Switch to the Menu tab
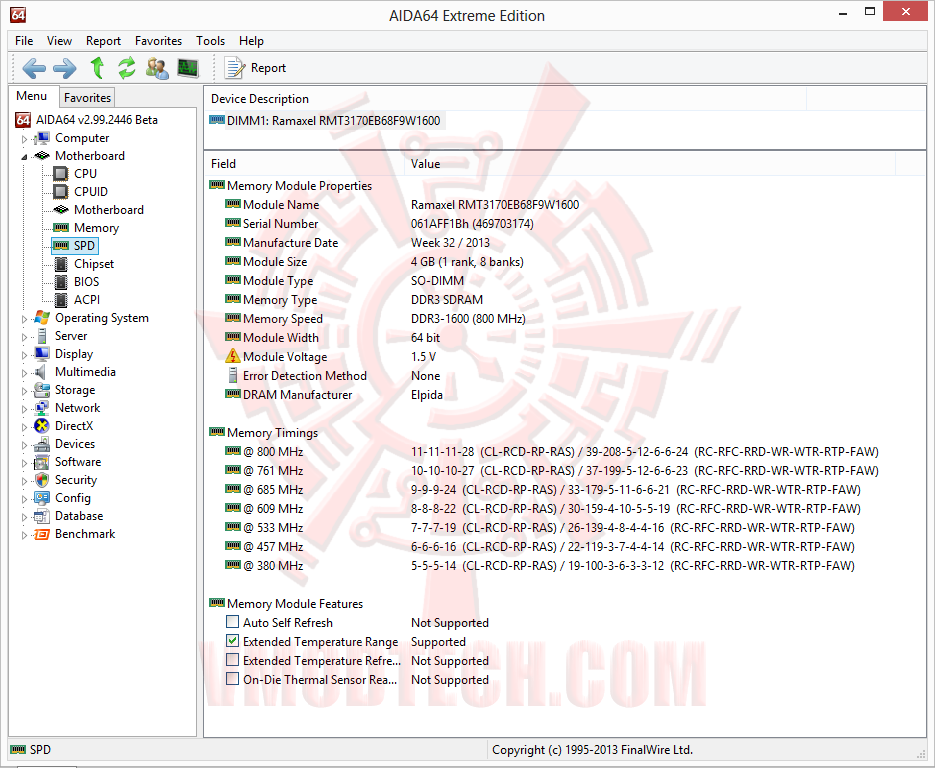The width and height of the screenshot is (935, 768). pos(32,96)
